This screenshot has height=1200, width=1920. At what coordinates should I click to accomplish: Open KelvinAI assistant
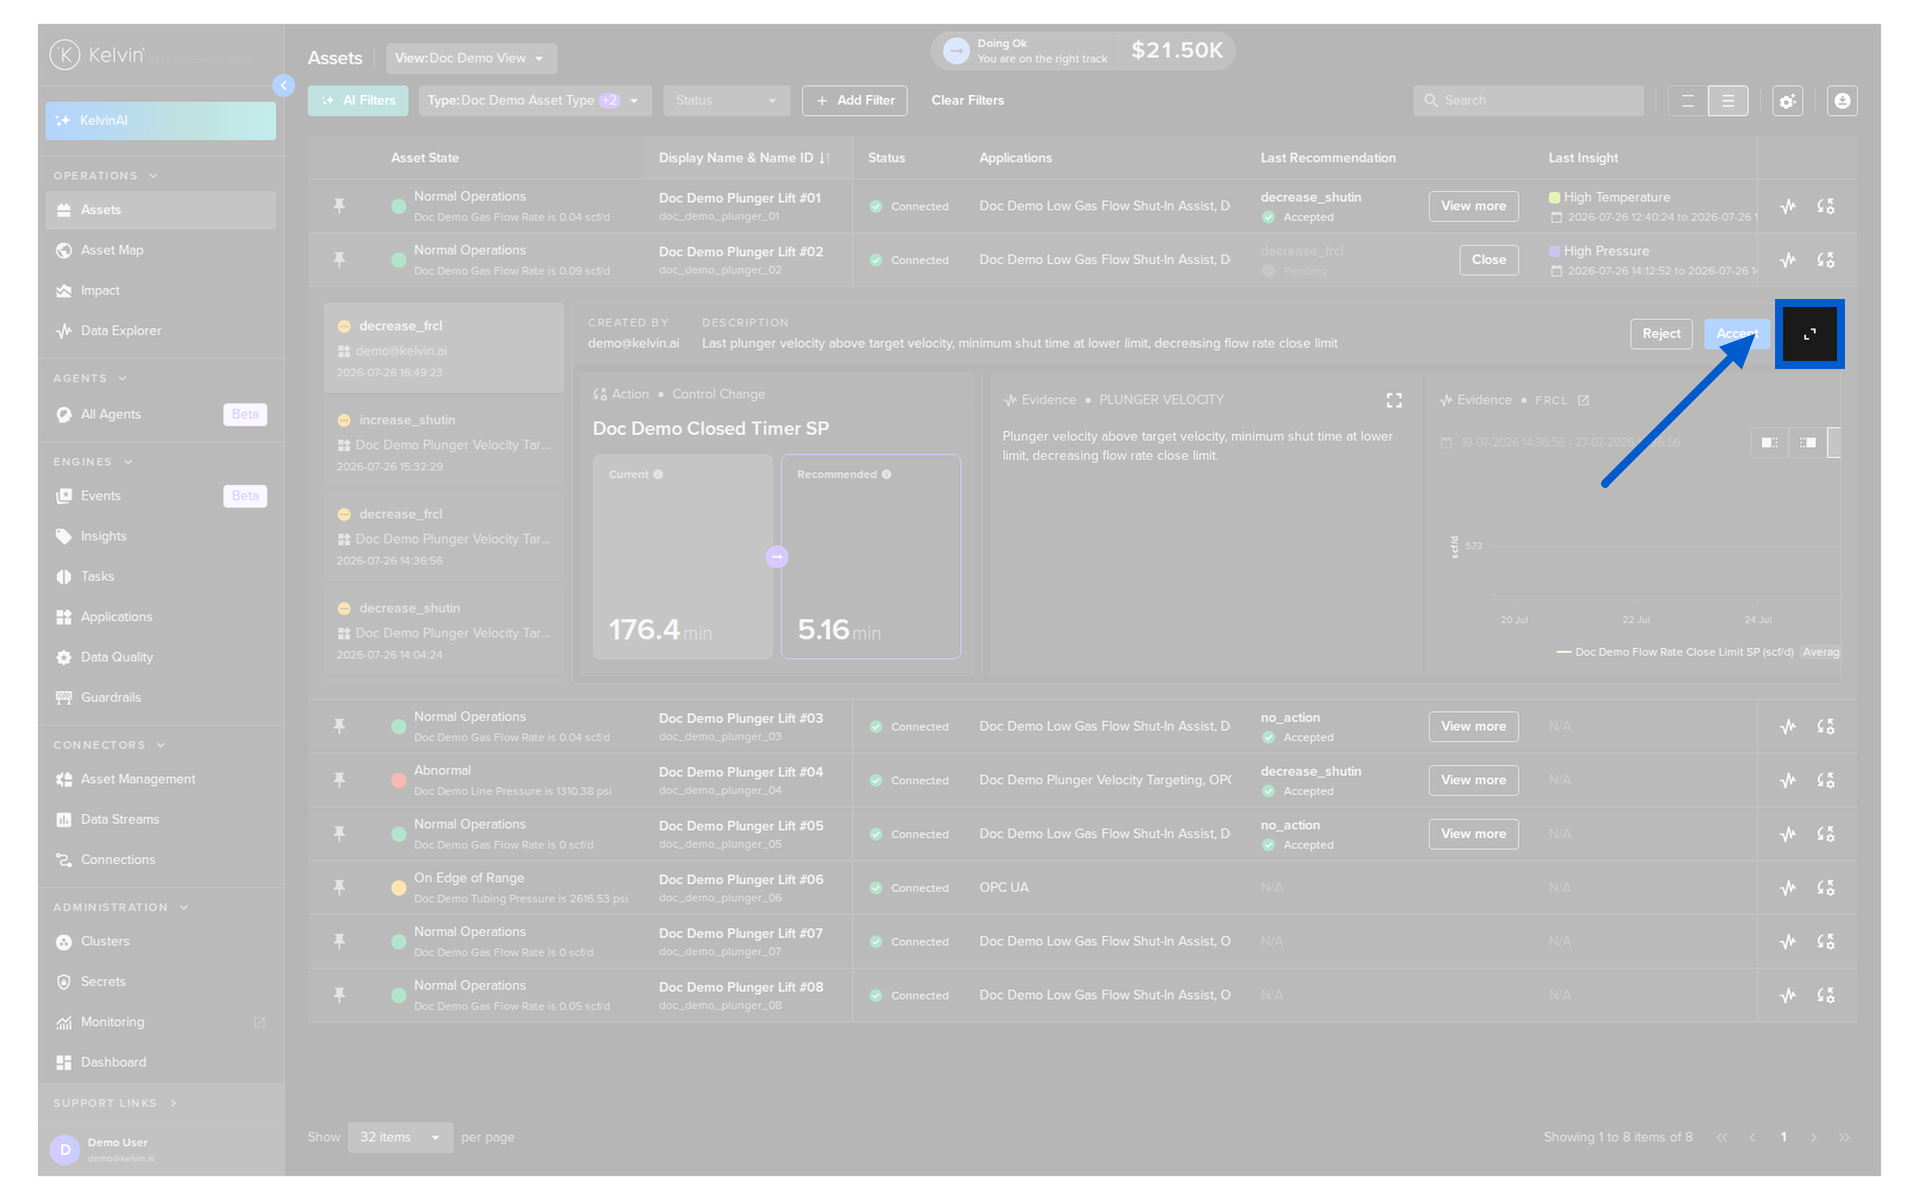click(x=160, y=120)
